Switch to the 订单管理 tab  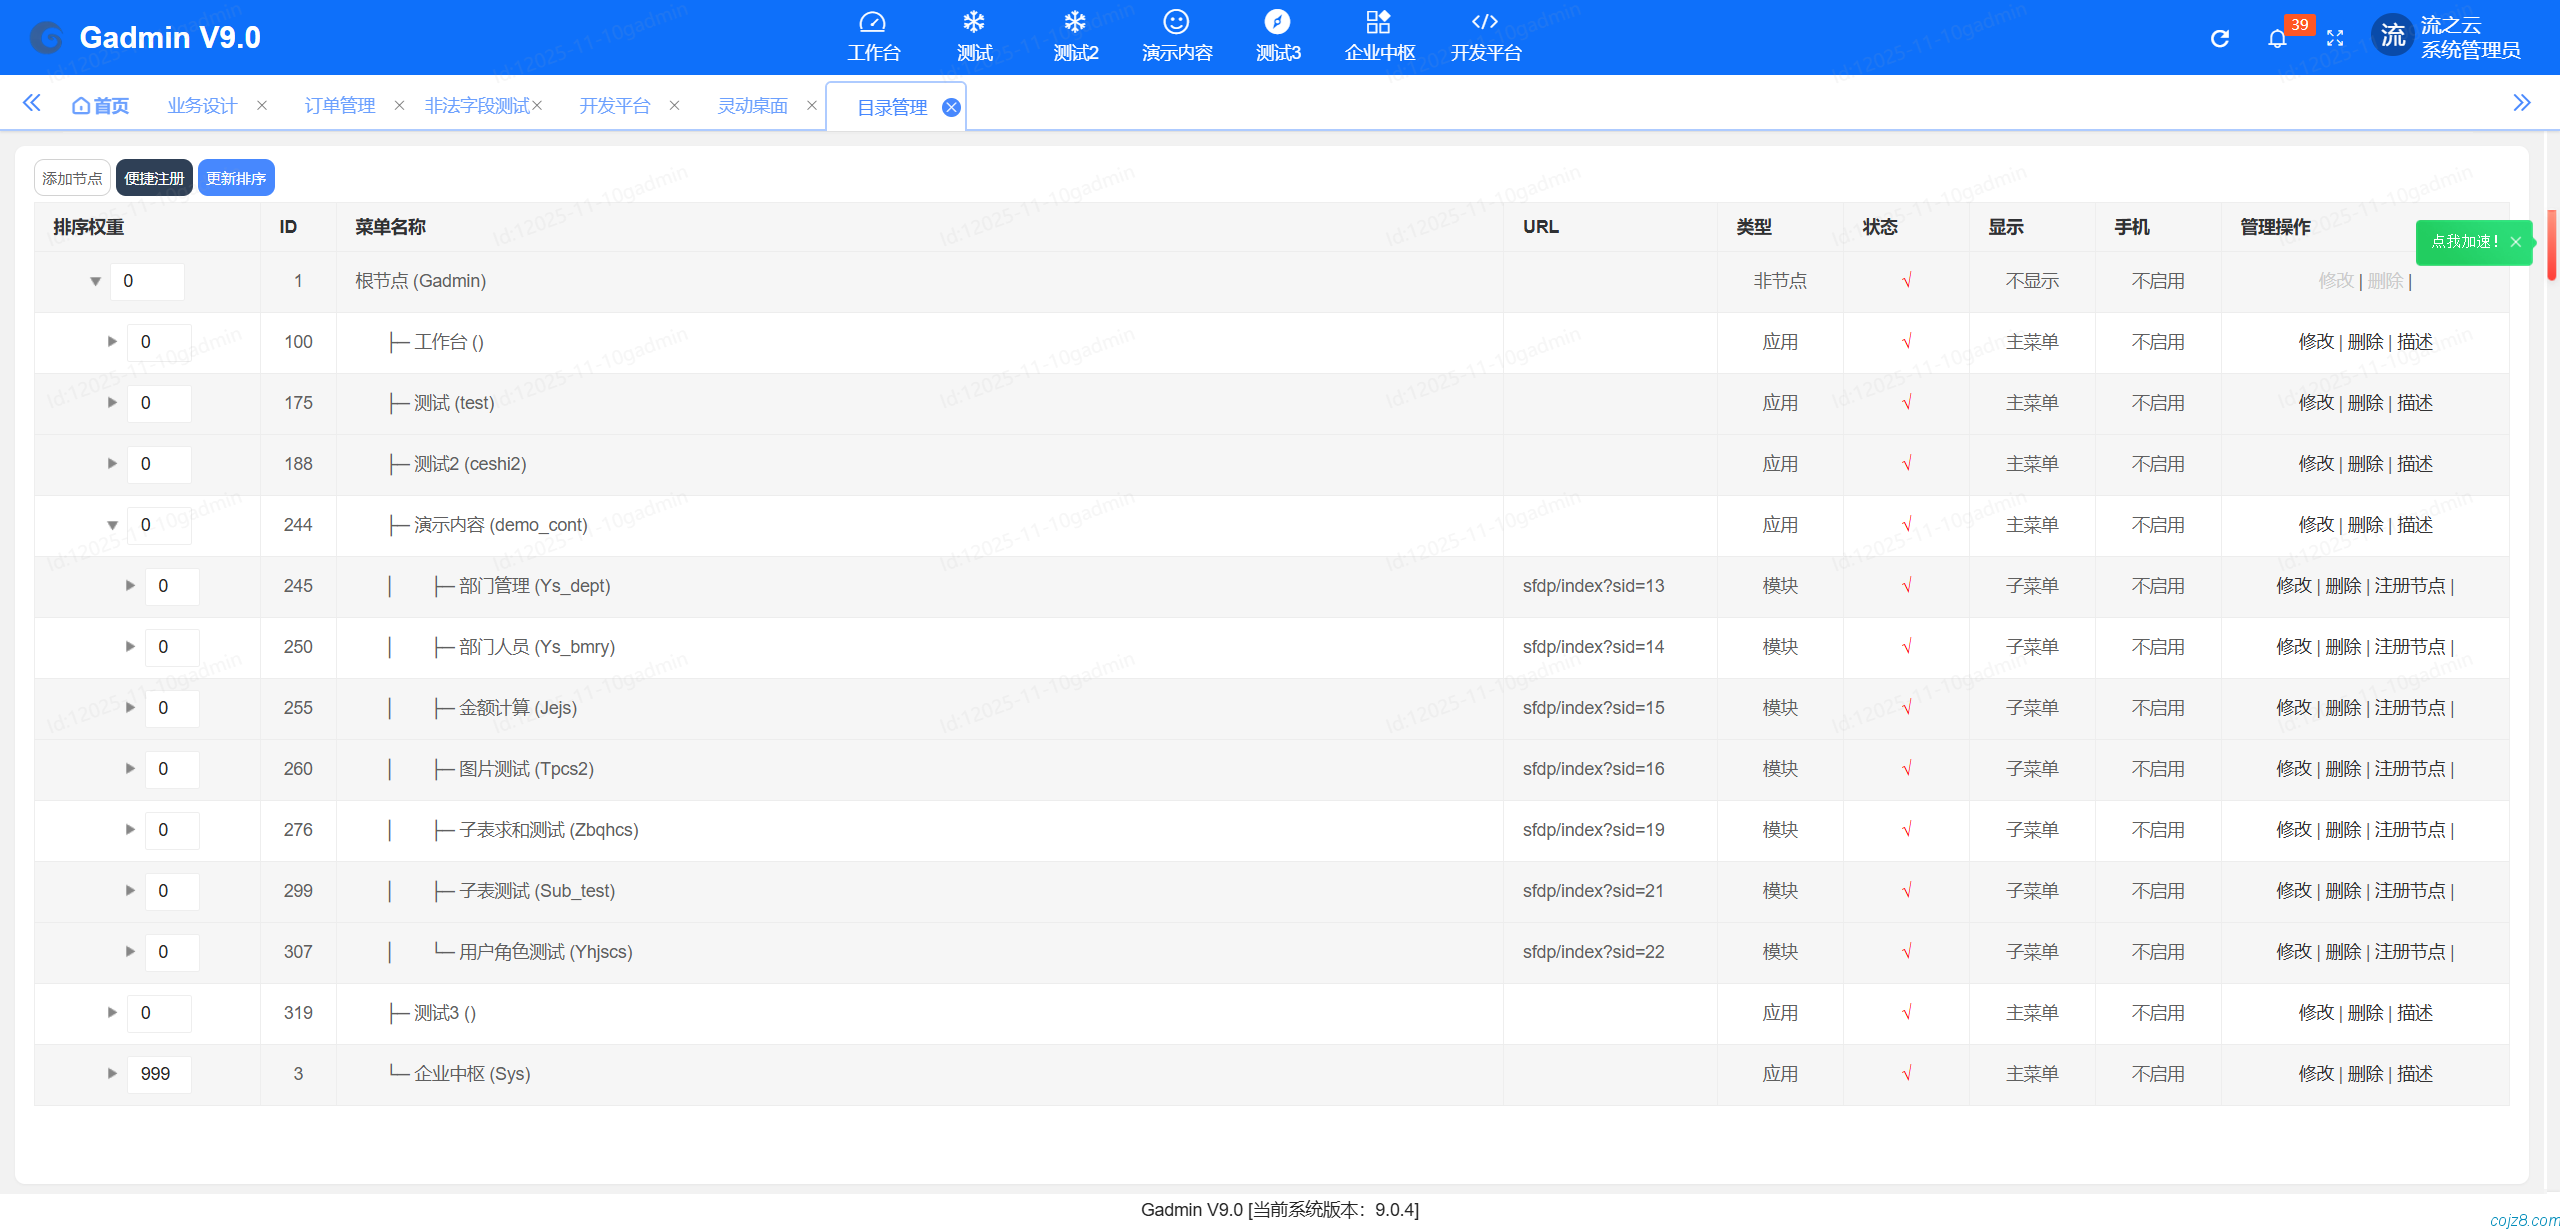pos(339,106)
